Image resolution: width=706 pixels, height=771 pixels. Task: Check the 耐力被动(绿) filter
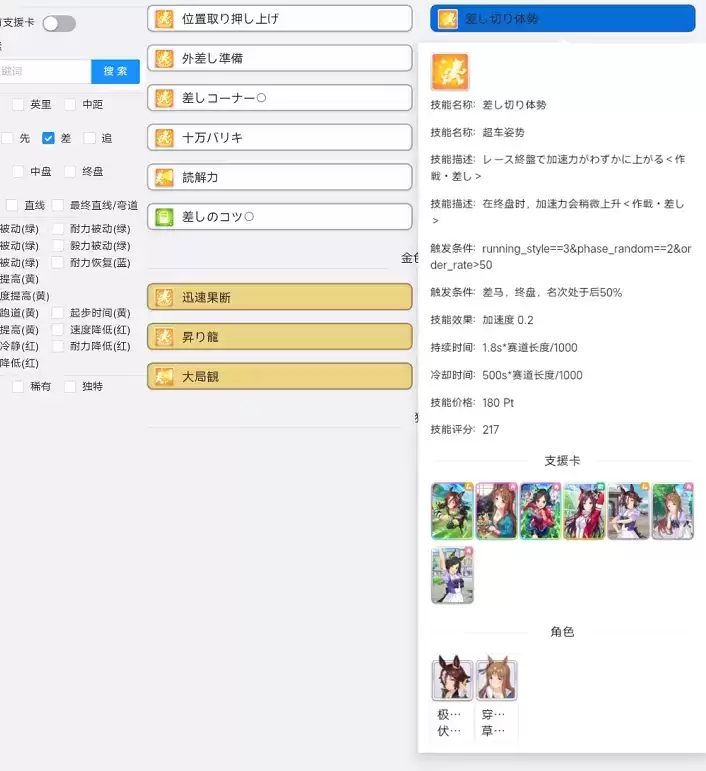click(x=58, y=229)
